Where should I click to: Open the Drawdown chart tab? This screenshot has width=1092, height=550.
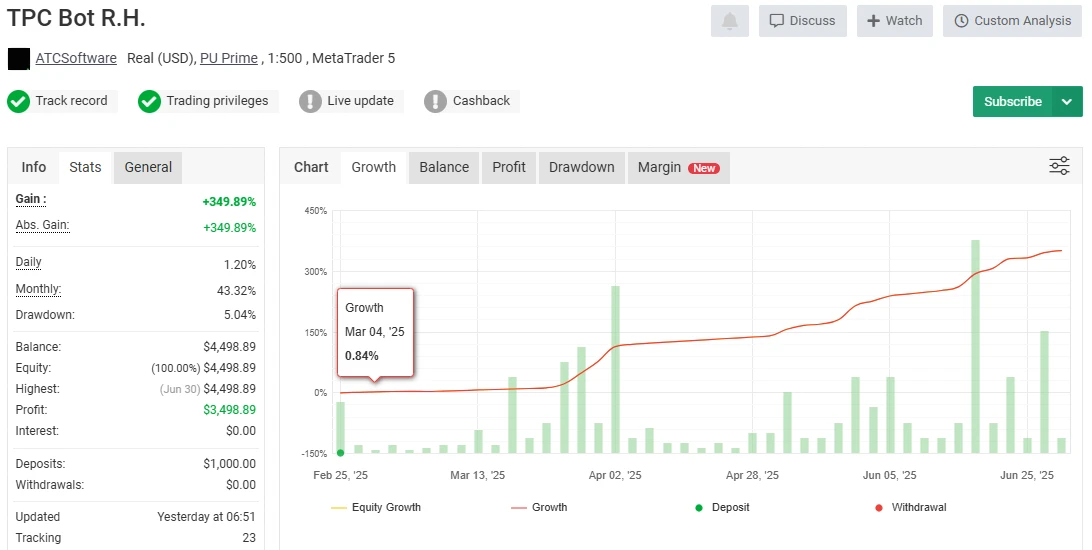[x=581, y=167]
